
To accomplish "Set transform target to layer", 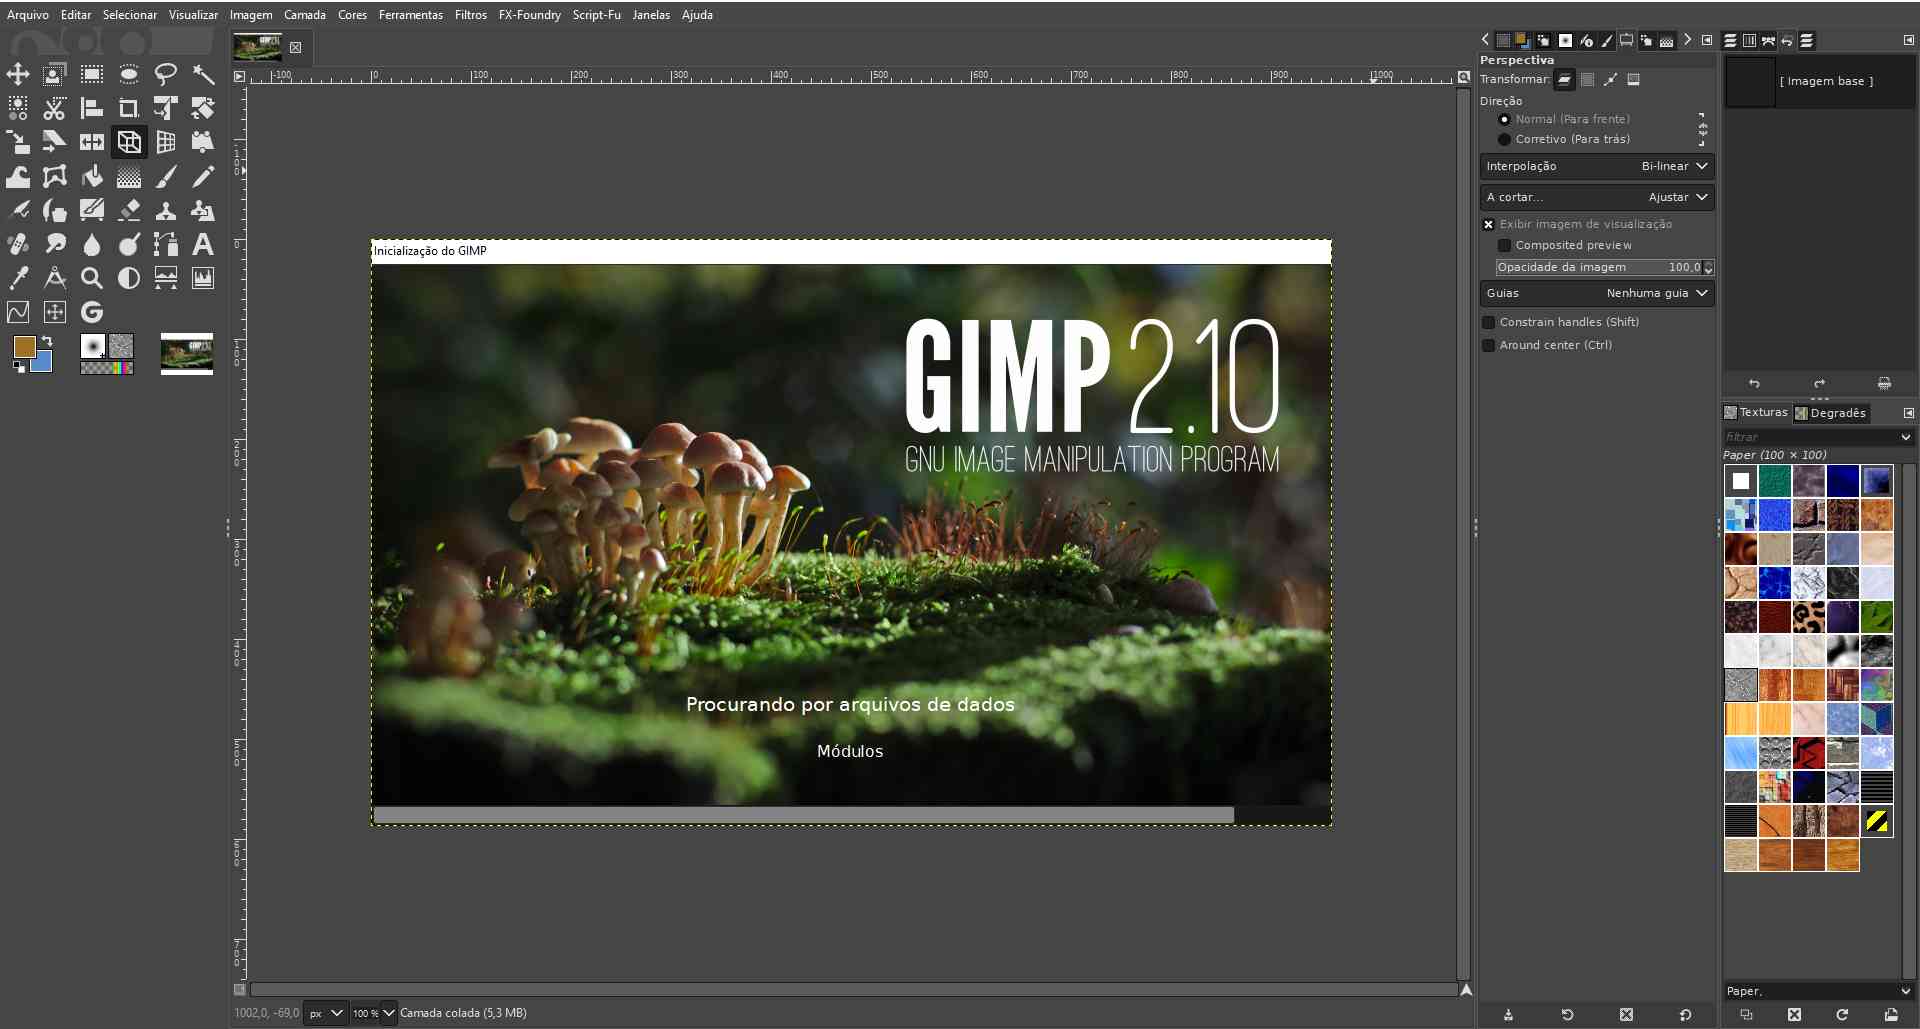I will 1565,79.
